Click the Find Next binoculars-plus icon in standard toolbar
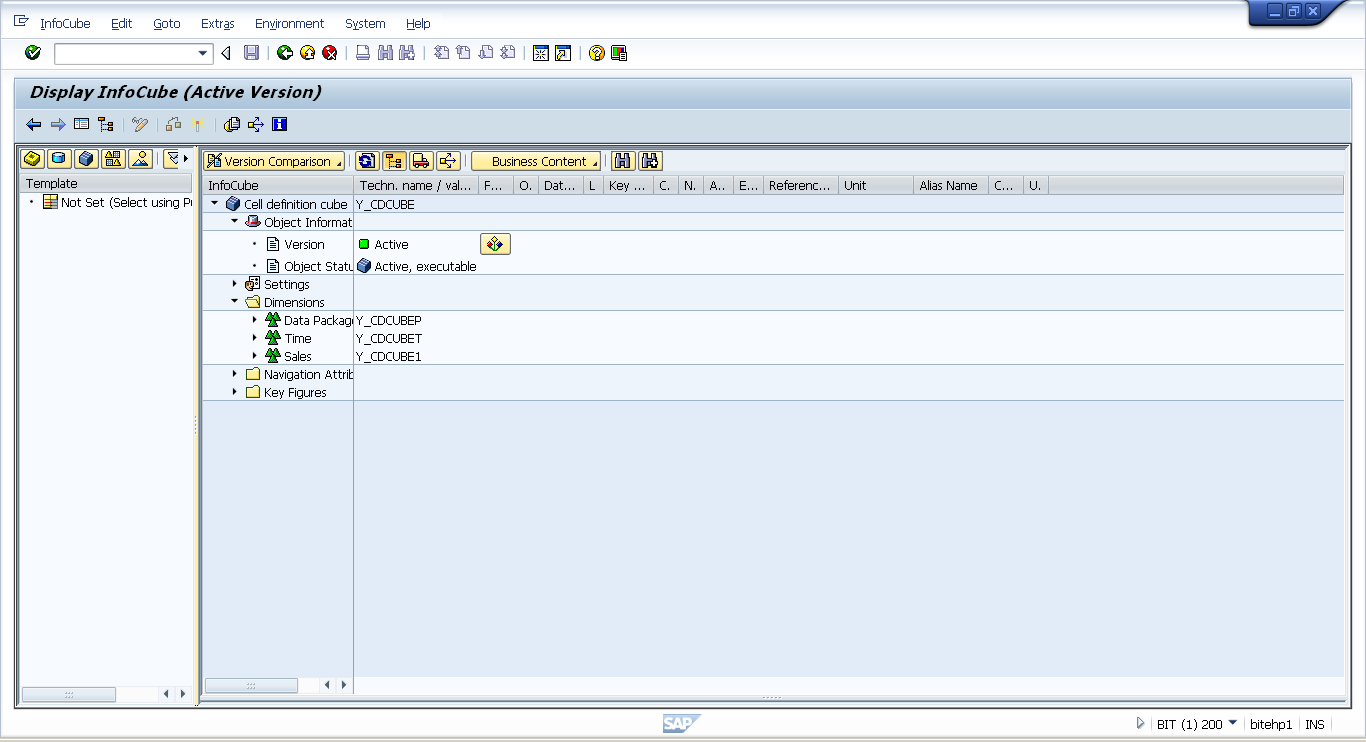Image resolution: width=1366 pixels, height=742 pixels. pos(407,53)
